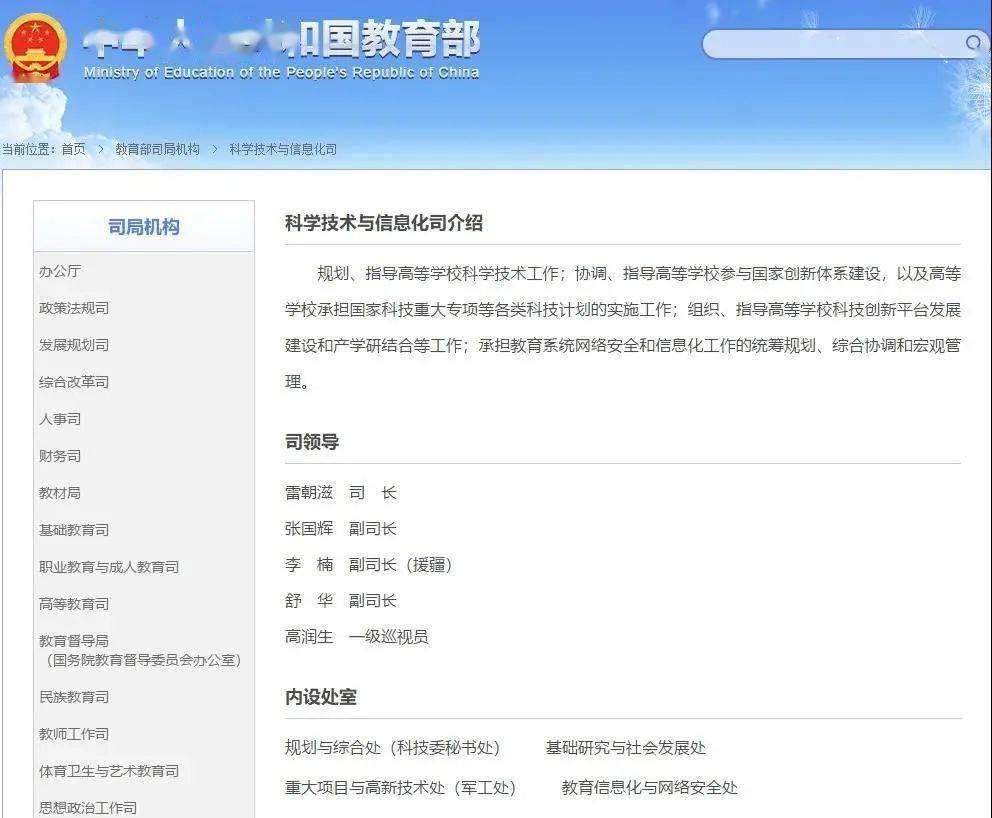Open 教育督导局 sidebar entry

tap(74, 641)
